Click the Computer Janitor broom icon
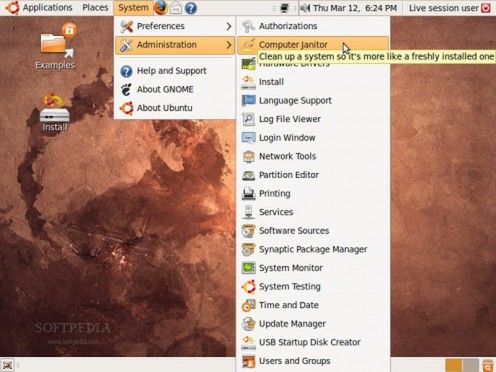The width and height of the screenshot is (496, 372). tap(248, 45)
